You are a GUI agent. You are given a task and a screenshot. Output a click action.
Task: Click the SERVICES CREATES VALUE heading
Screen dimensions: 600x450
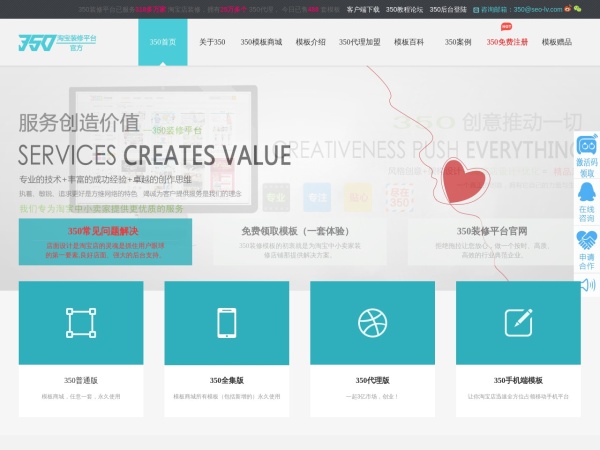point(155,155)
